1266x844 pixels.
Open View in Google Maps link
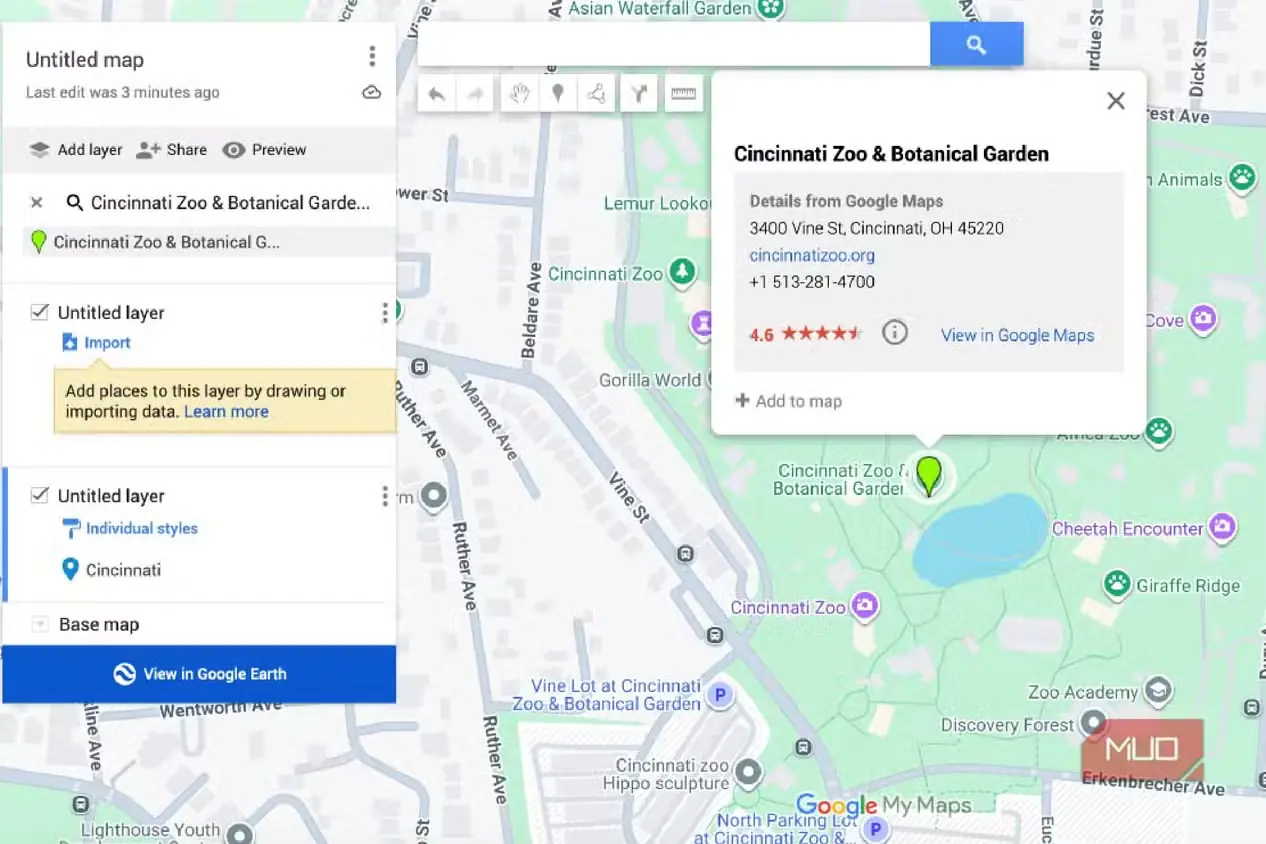pos(1017,336)
